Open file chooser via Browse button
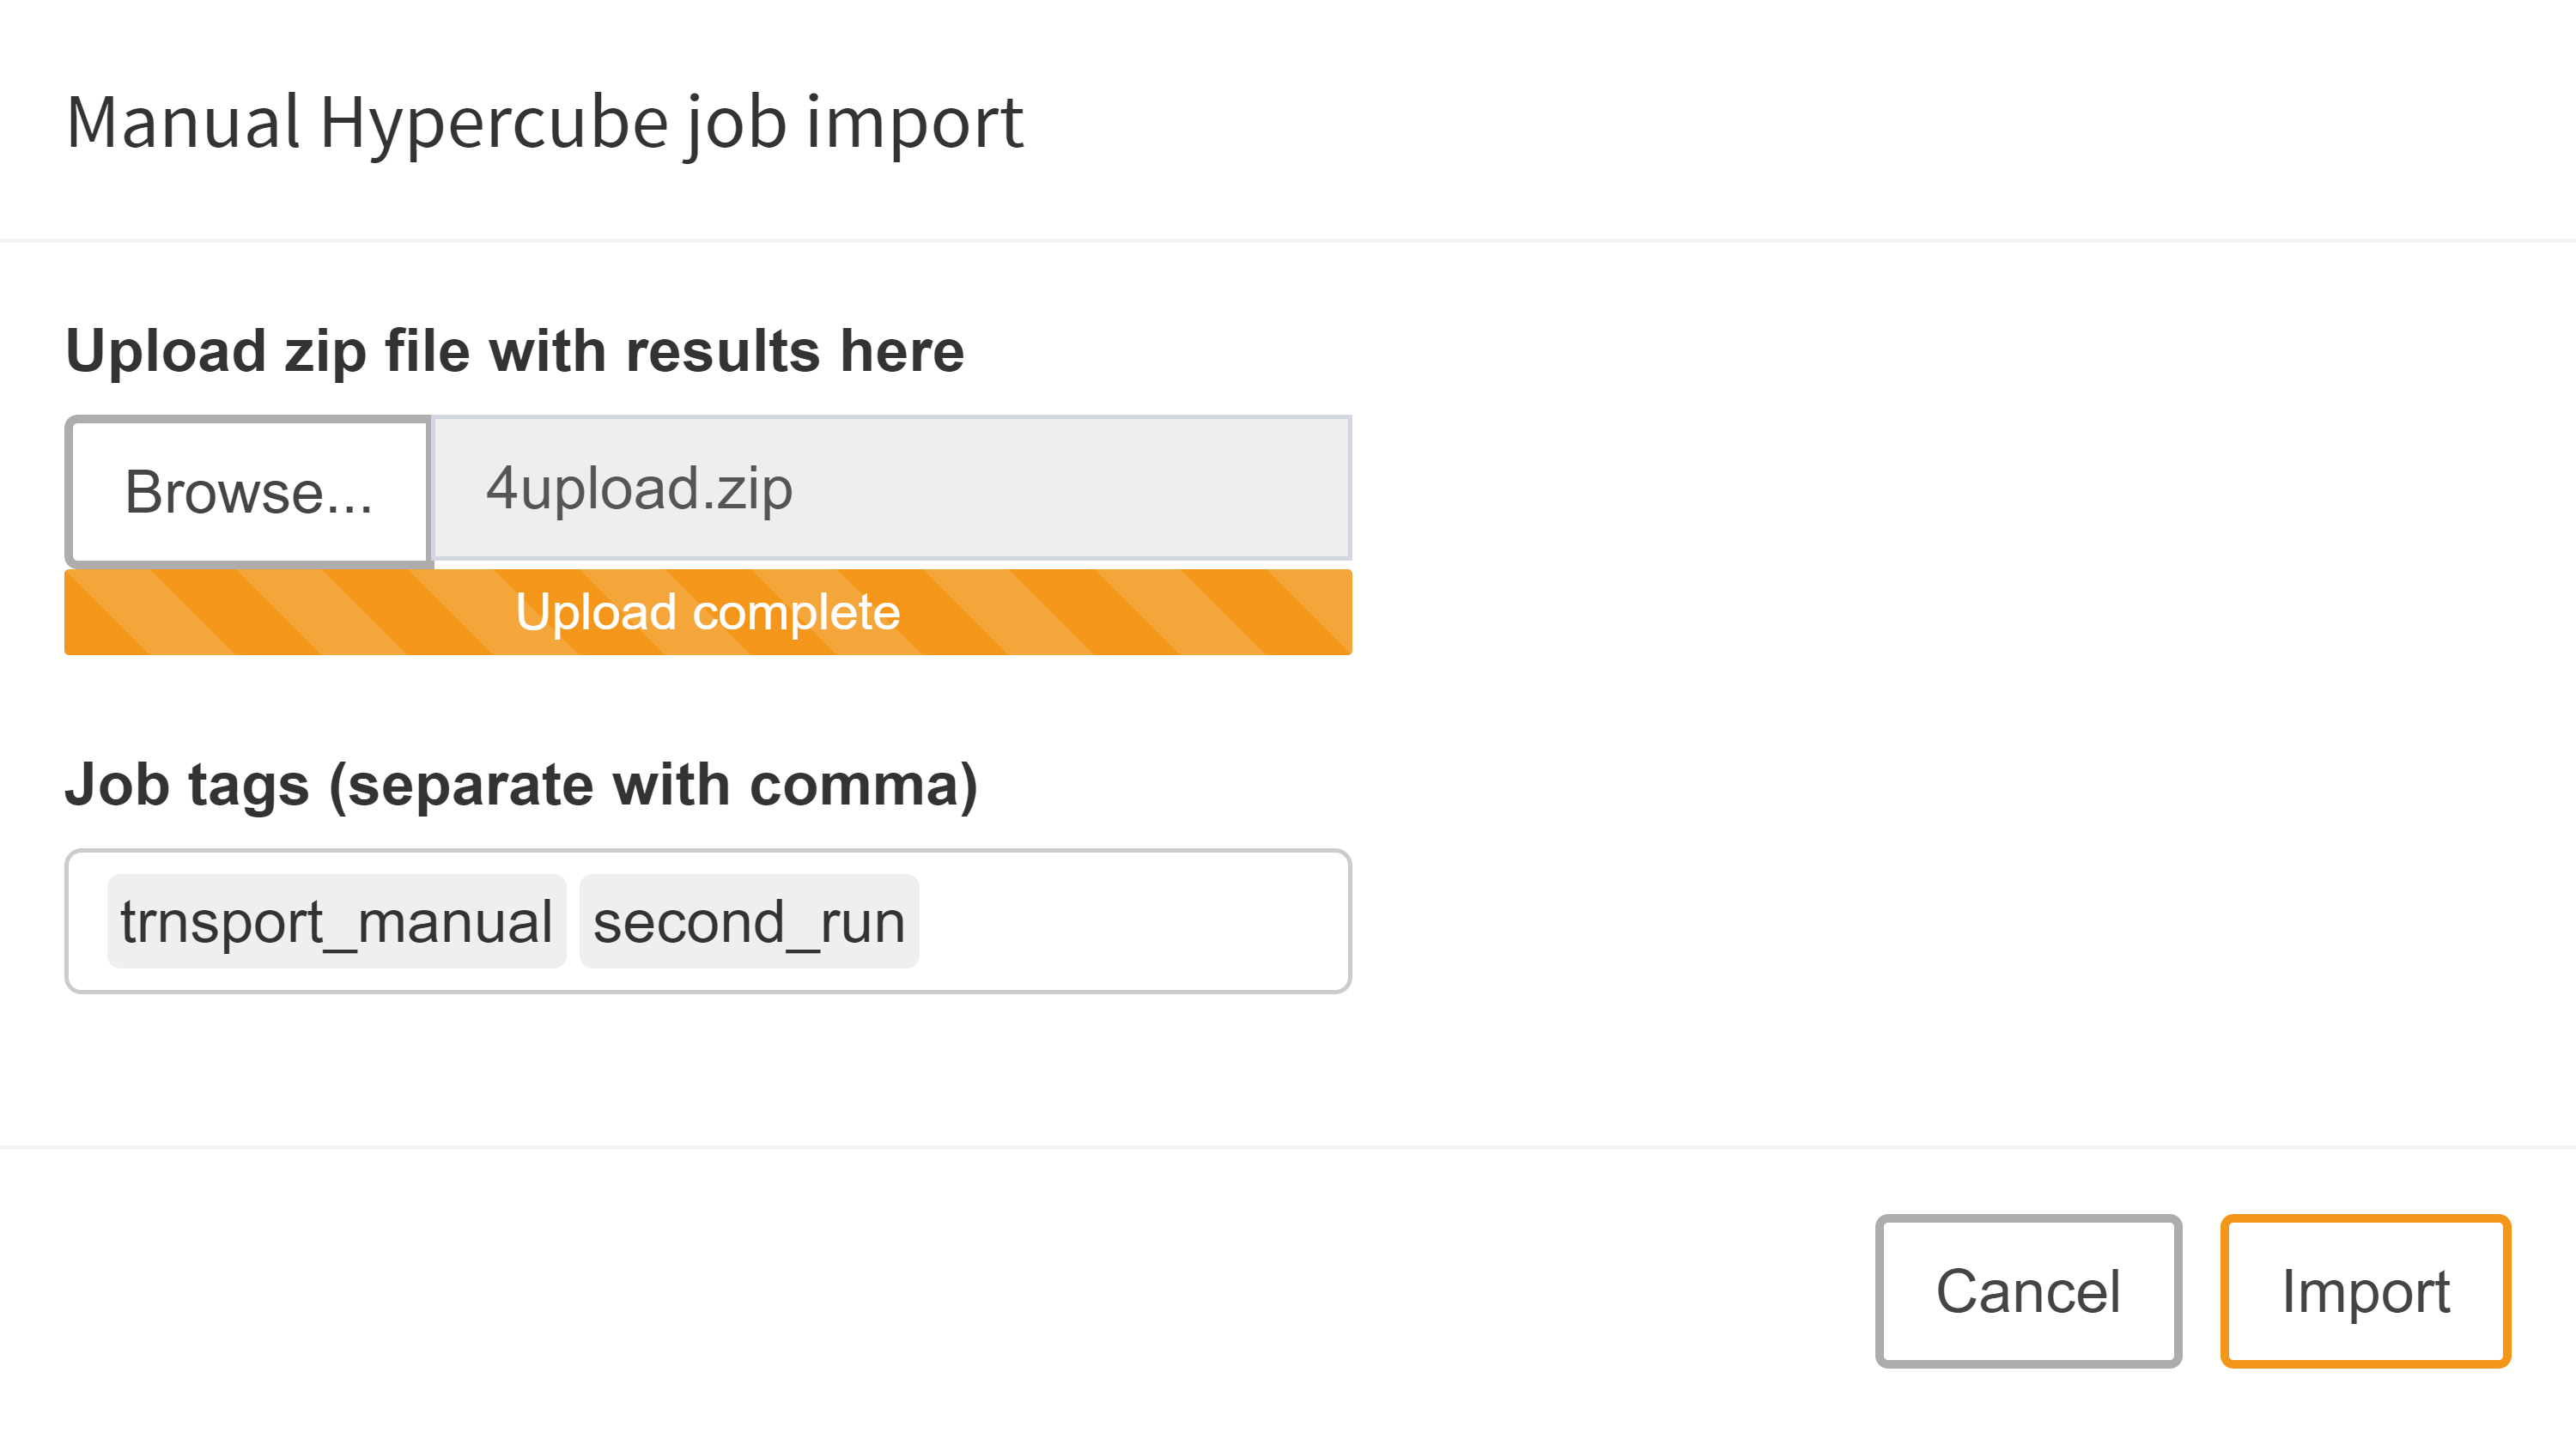 (x=248, y=492)
